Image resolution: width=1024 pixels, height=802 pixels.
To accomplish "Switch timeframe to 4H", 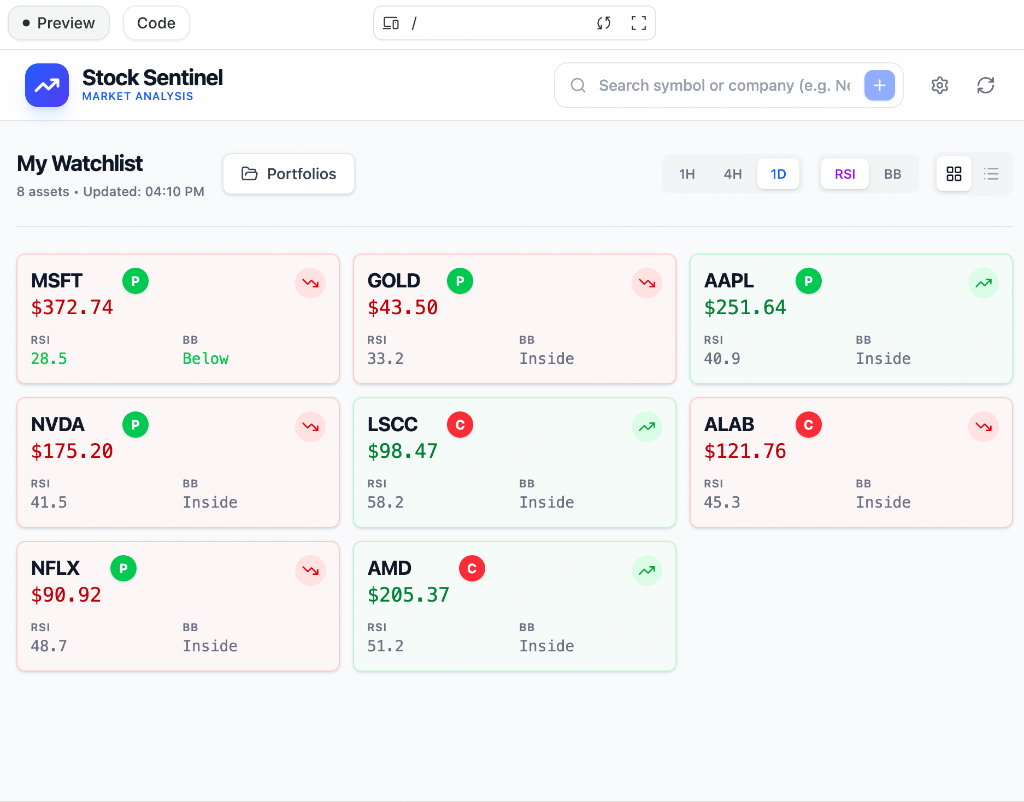I will pyautogui.click(x=733, y=173).
